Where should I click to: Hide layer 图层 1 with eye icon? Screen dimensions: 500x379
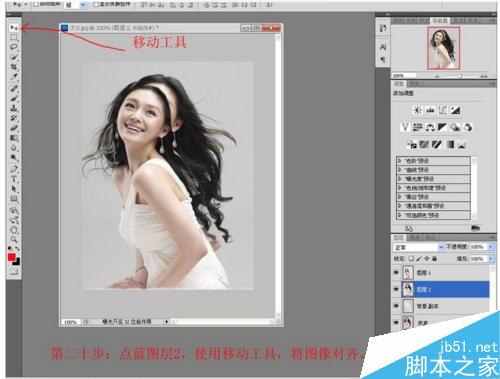pyautogui.click(x=396, y=273)
